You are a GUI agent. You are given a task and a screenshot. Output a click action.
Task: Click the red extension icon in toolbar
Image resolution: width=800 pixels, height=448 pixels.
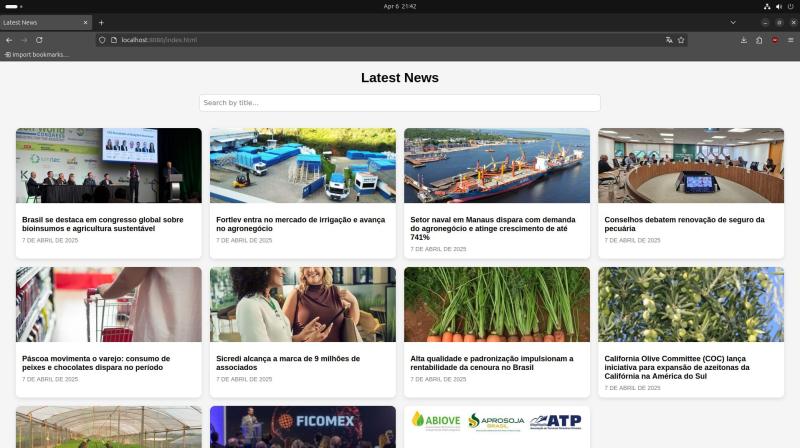(x=775, y=40)
